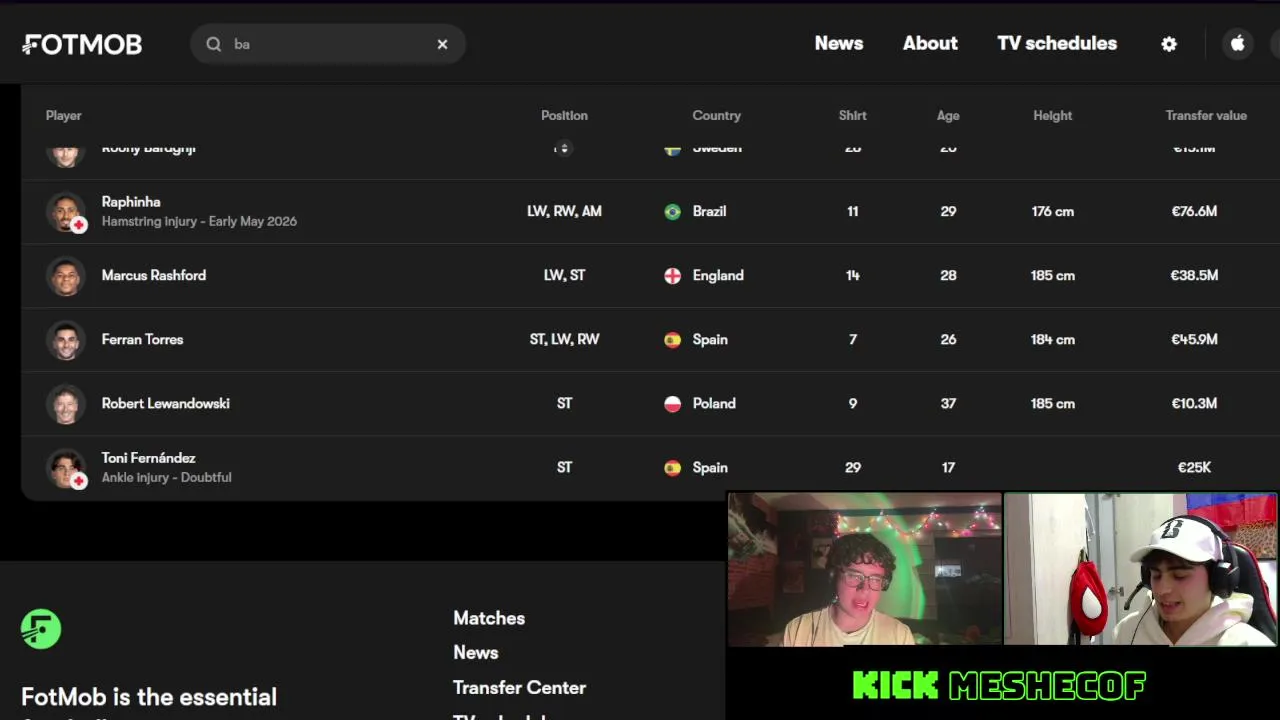Image resolution: width=1280 pixels, height=720 pixels.
Task: Click Toni Fernández's avatar with injury badge
Action: 66,468
